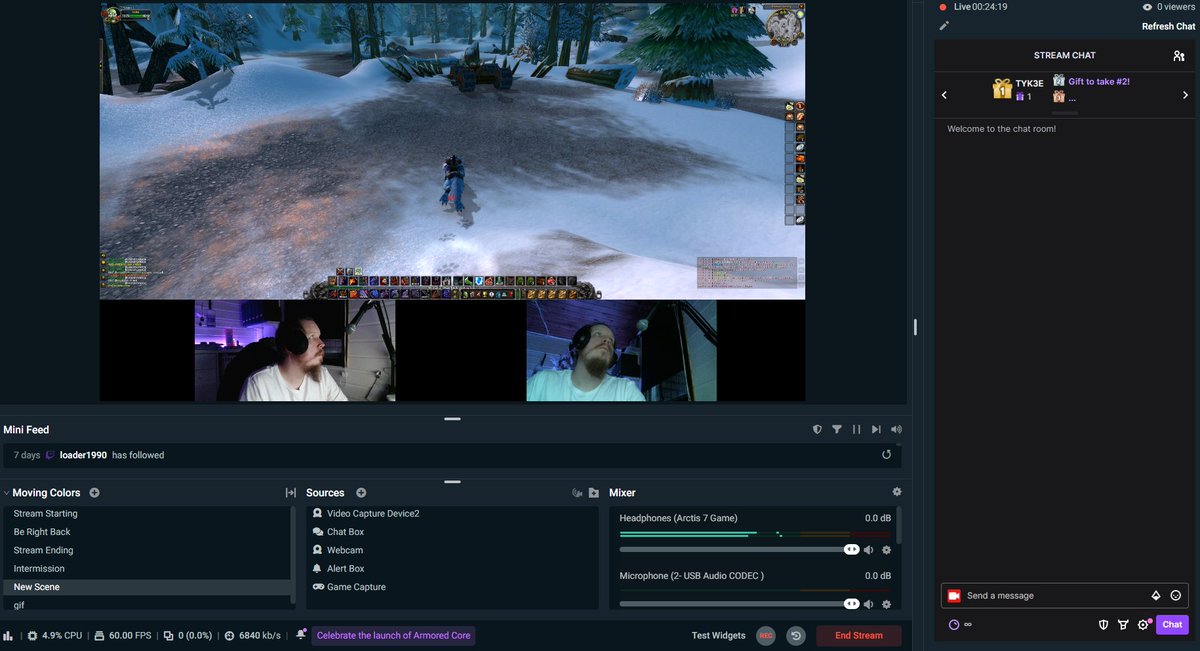Image resolution: width=1200 pixels, height=651 pixels.
Task: Open Celebrate the launch of Armored Core notice
Action: pyautogui.click(x=393, y=635)
